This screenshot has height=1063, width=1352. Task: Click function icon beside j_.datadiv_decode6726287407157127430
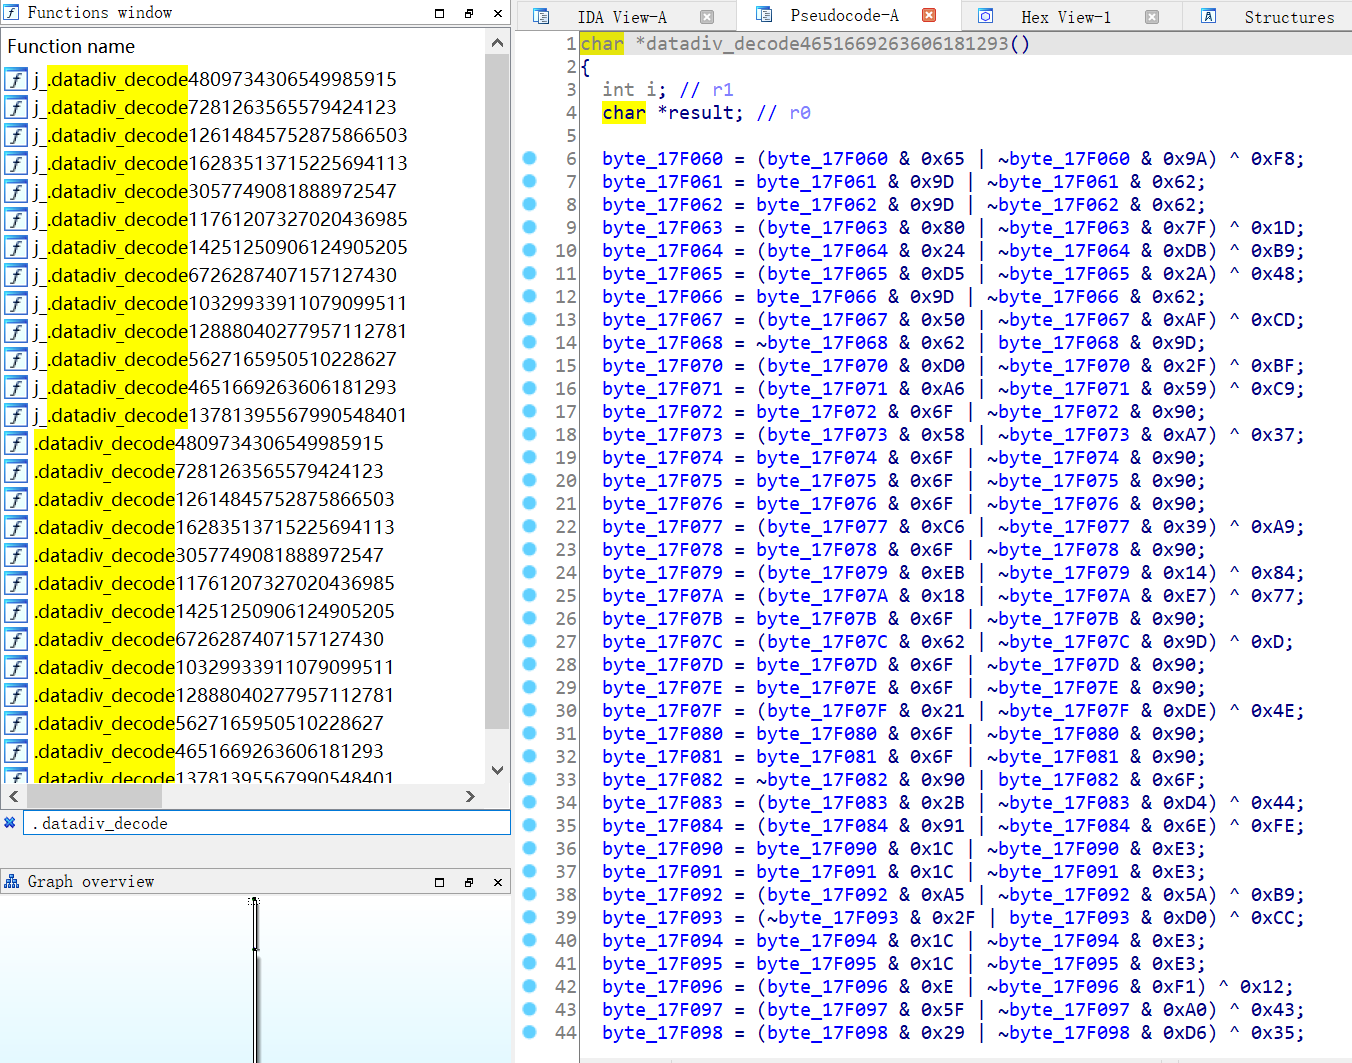tap(16, 275)
